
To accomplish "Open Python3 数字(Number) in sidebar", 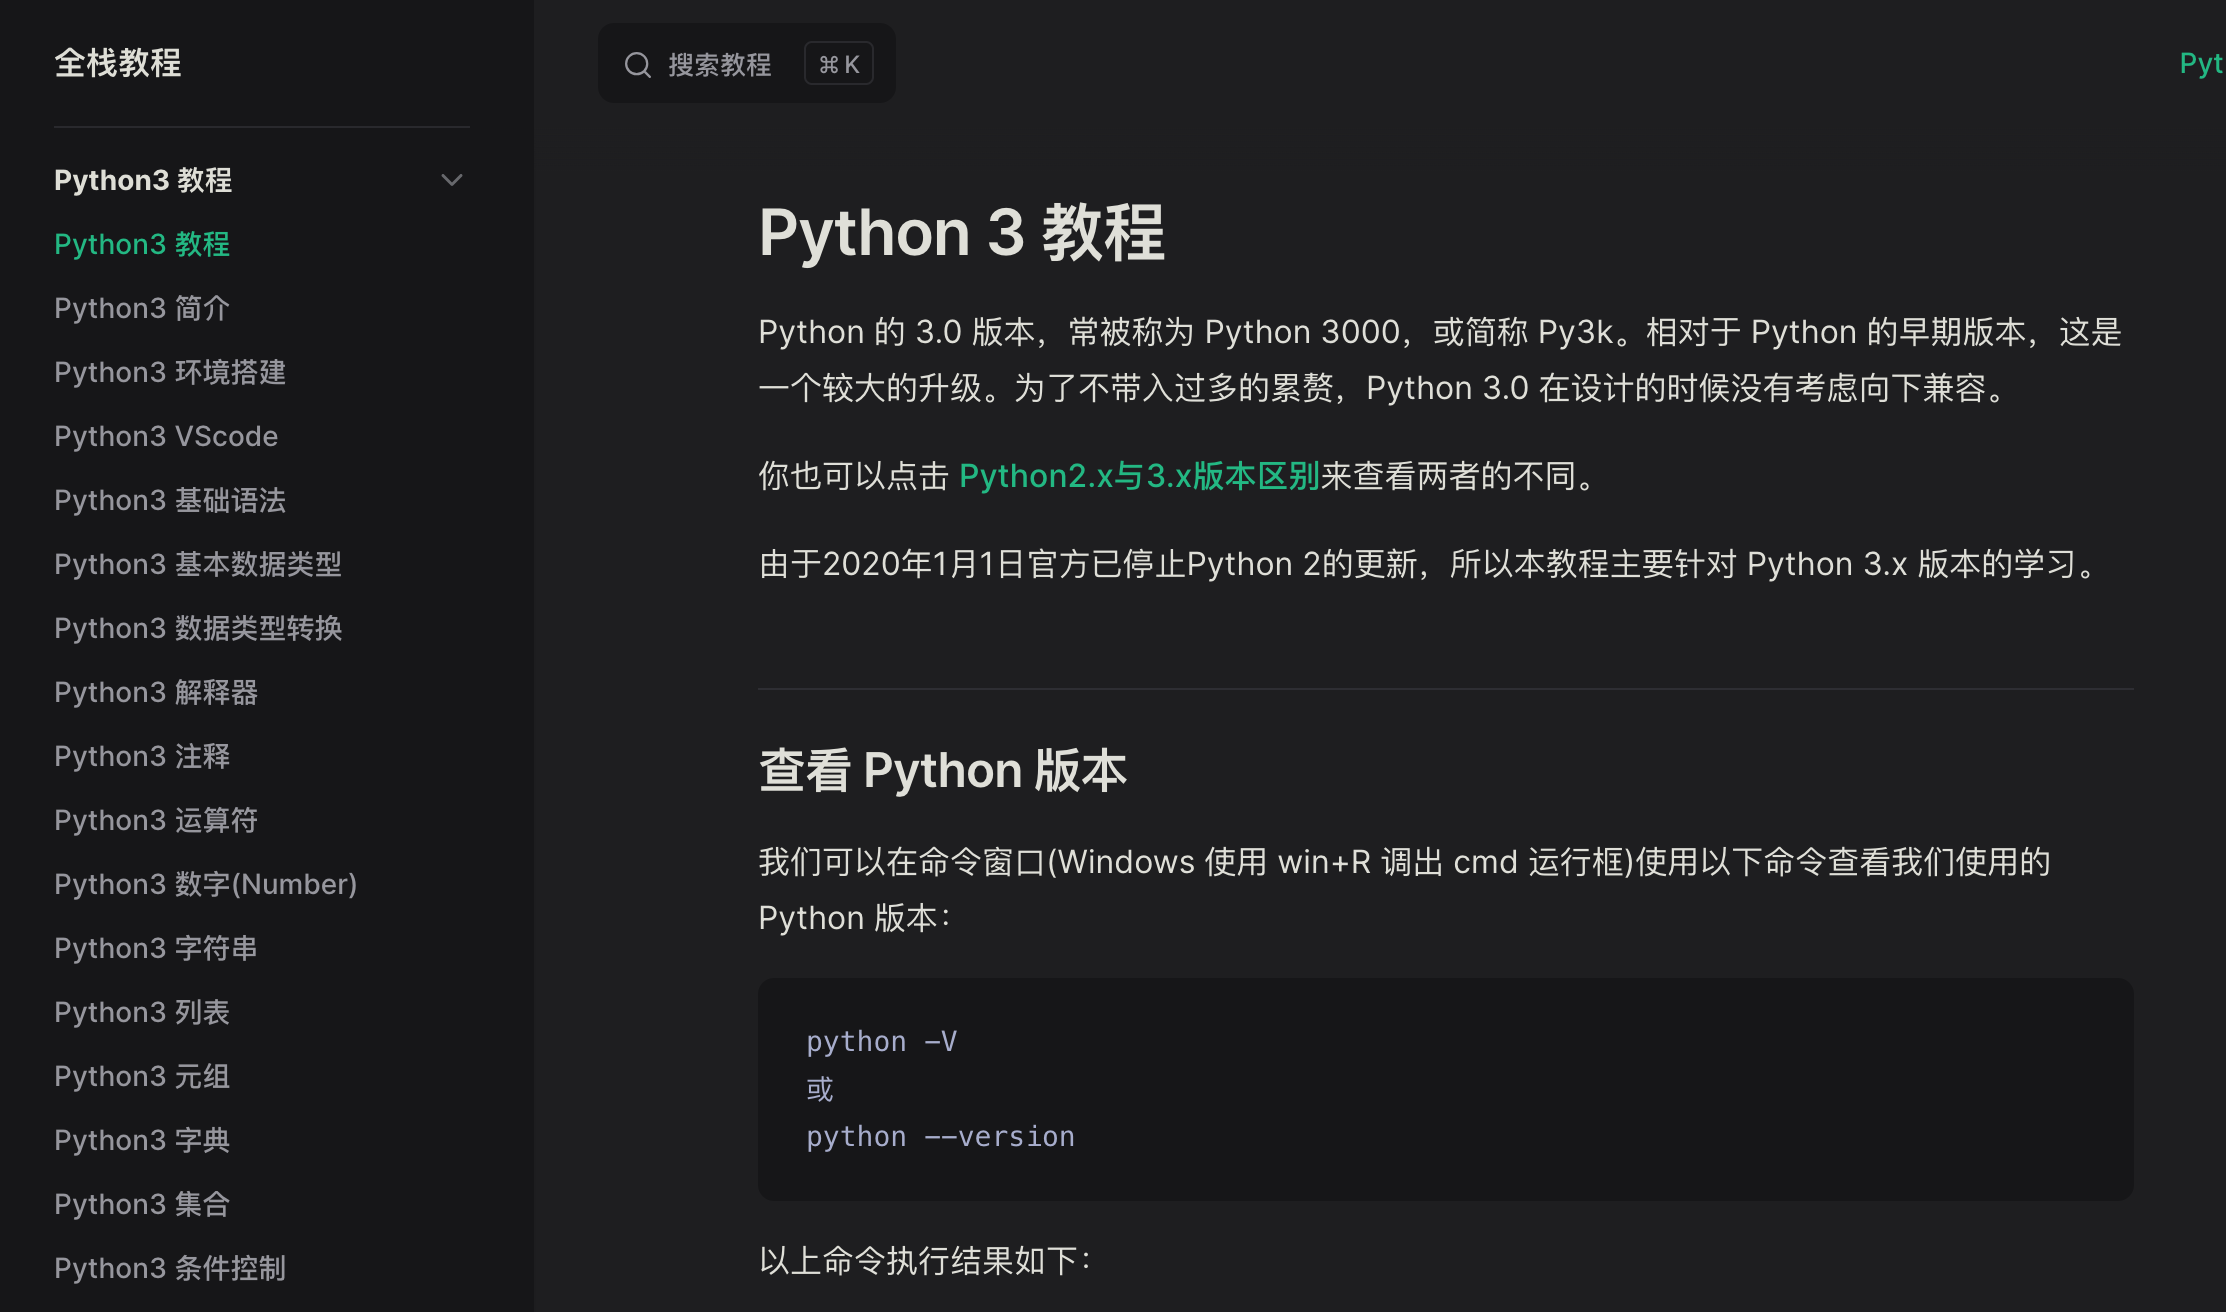I will [205, 884].
